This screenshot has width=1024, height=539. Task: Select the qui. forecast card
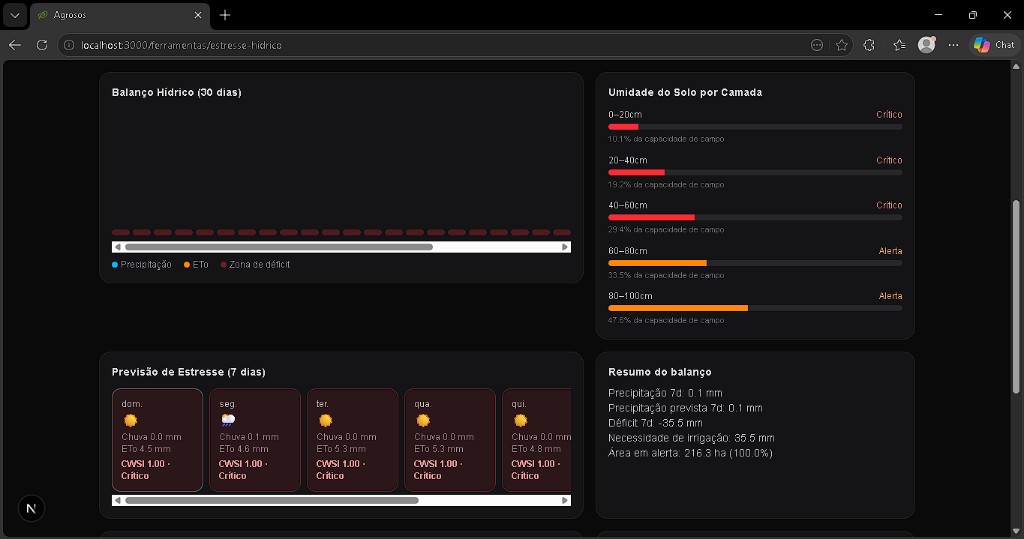(537, 440)
